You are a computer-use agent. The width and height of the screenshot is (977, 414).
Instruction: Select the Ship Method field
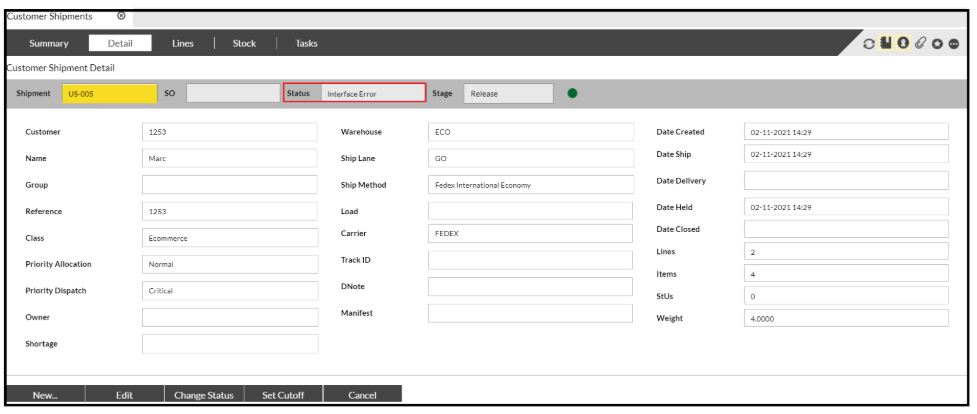coord(531,185)
